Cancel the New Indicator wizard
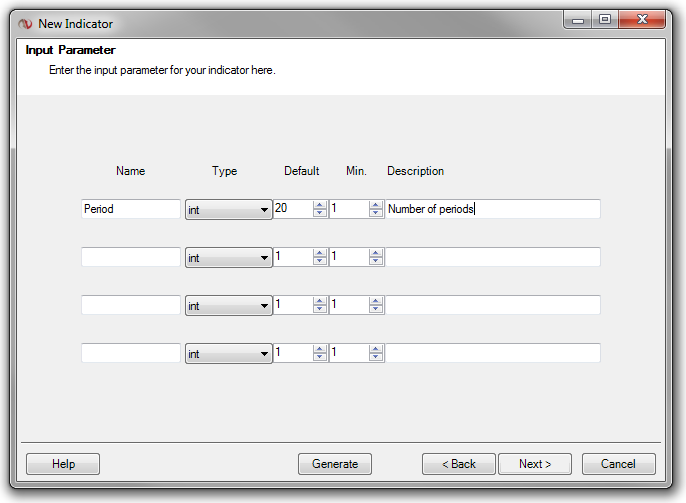Image resolution: width=686 pixels, height=503 pixels. tap(618, 464)
